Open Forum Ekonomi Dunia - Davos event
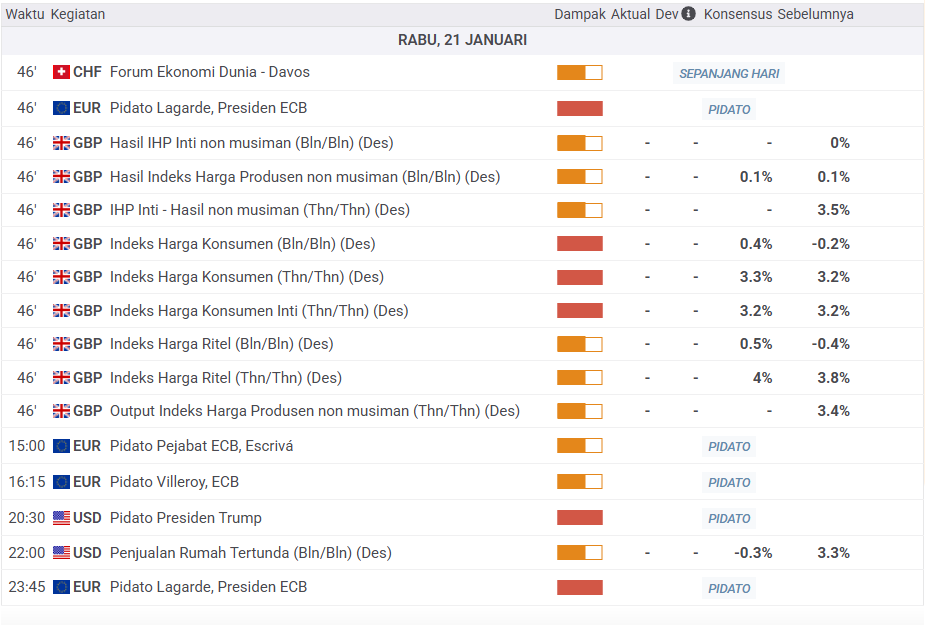Viewport: 925px width, 625px height. 209,72
